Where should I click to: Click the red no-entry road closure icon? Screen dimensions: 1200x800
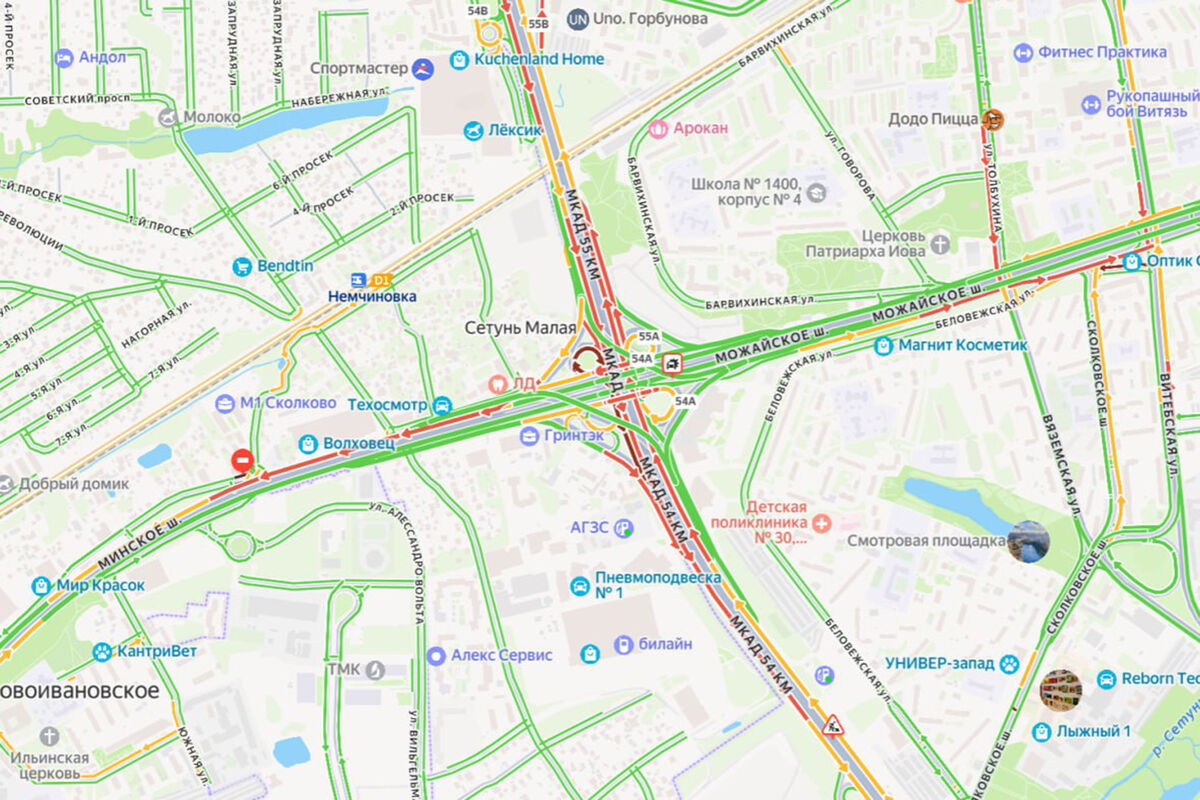242,461
